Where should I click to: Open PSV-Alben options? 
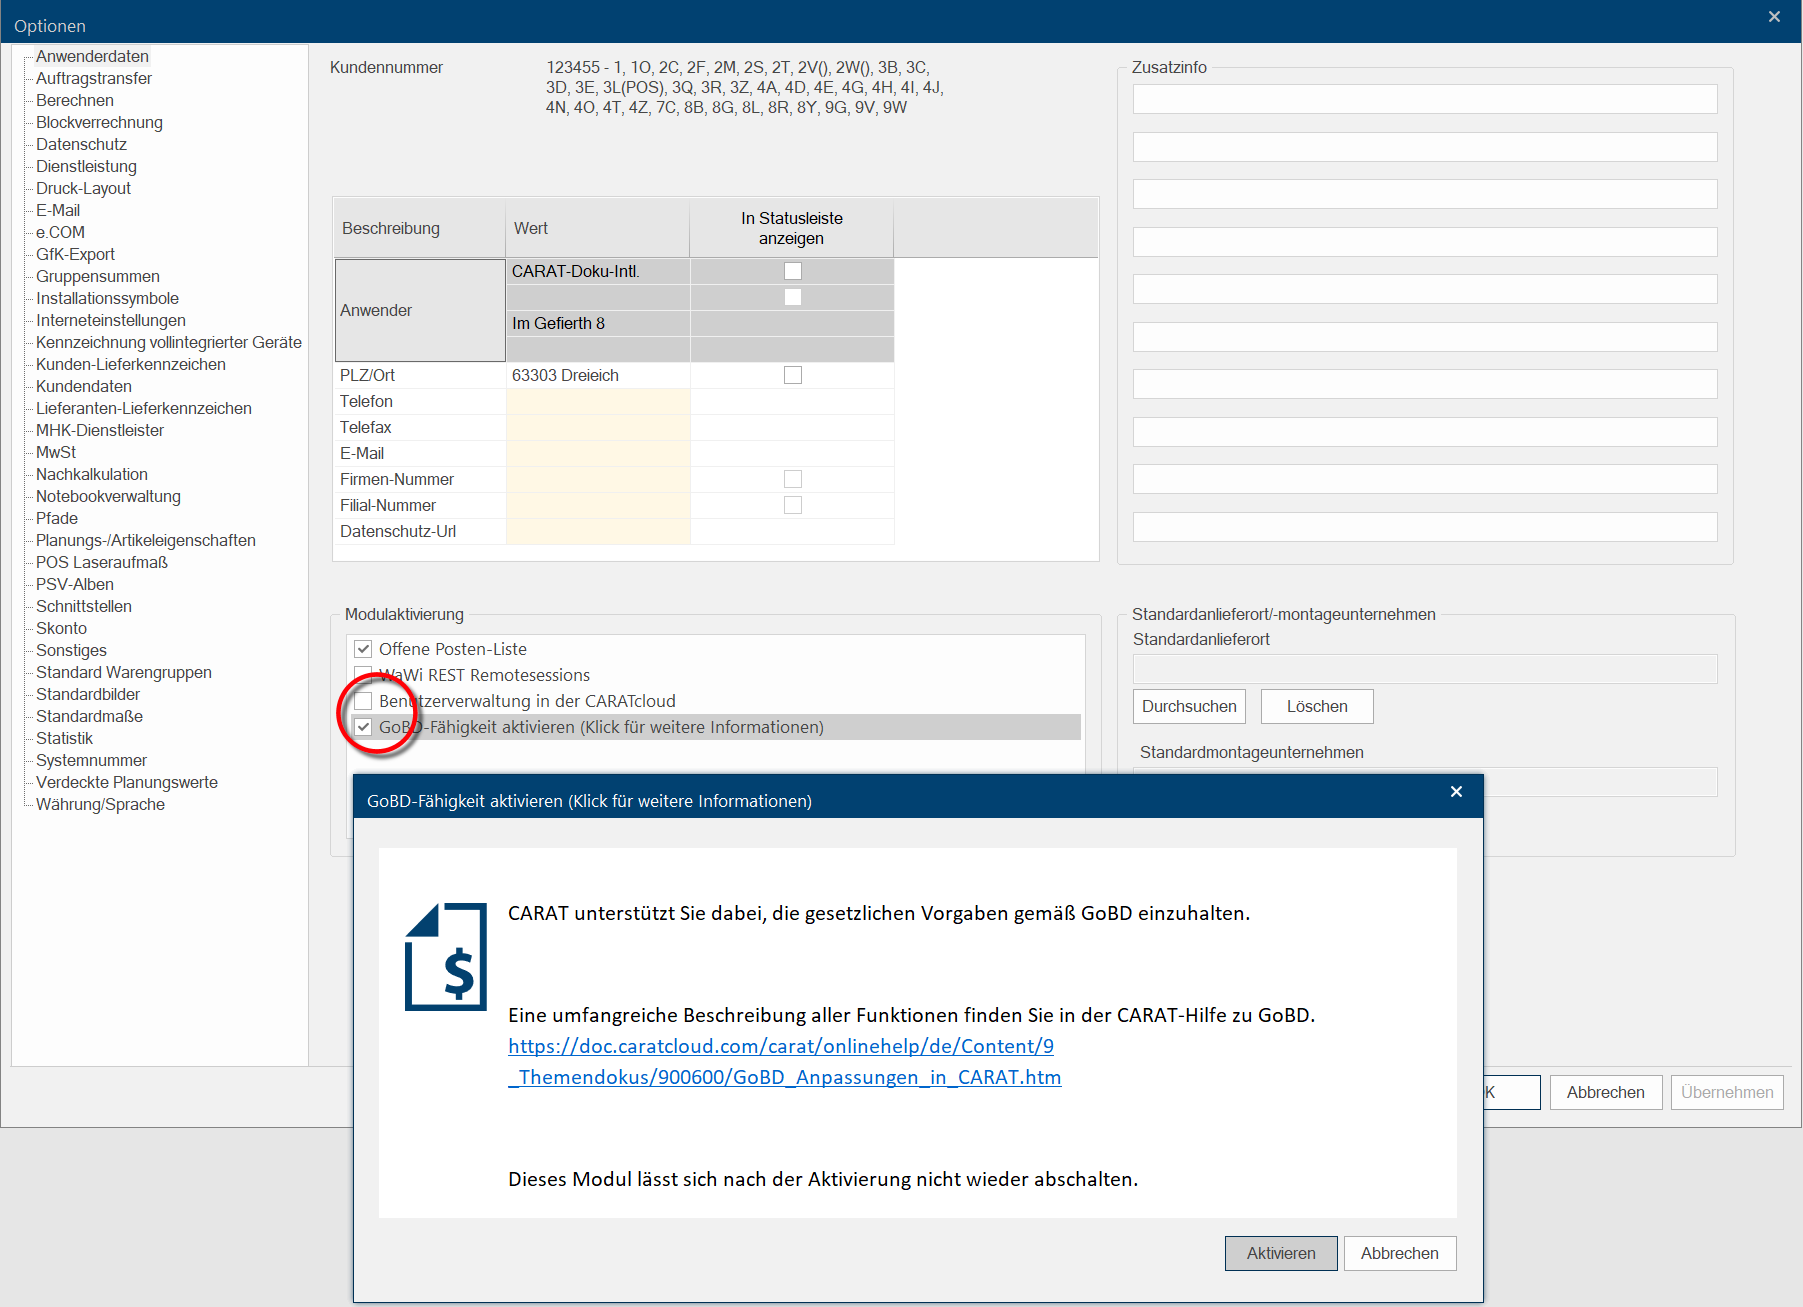coord(75,584)
